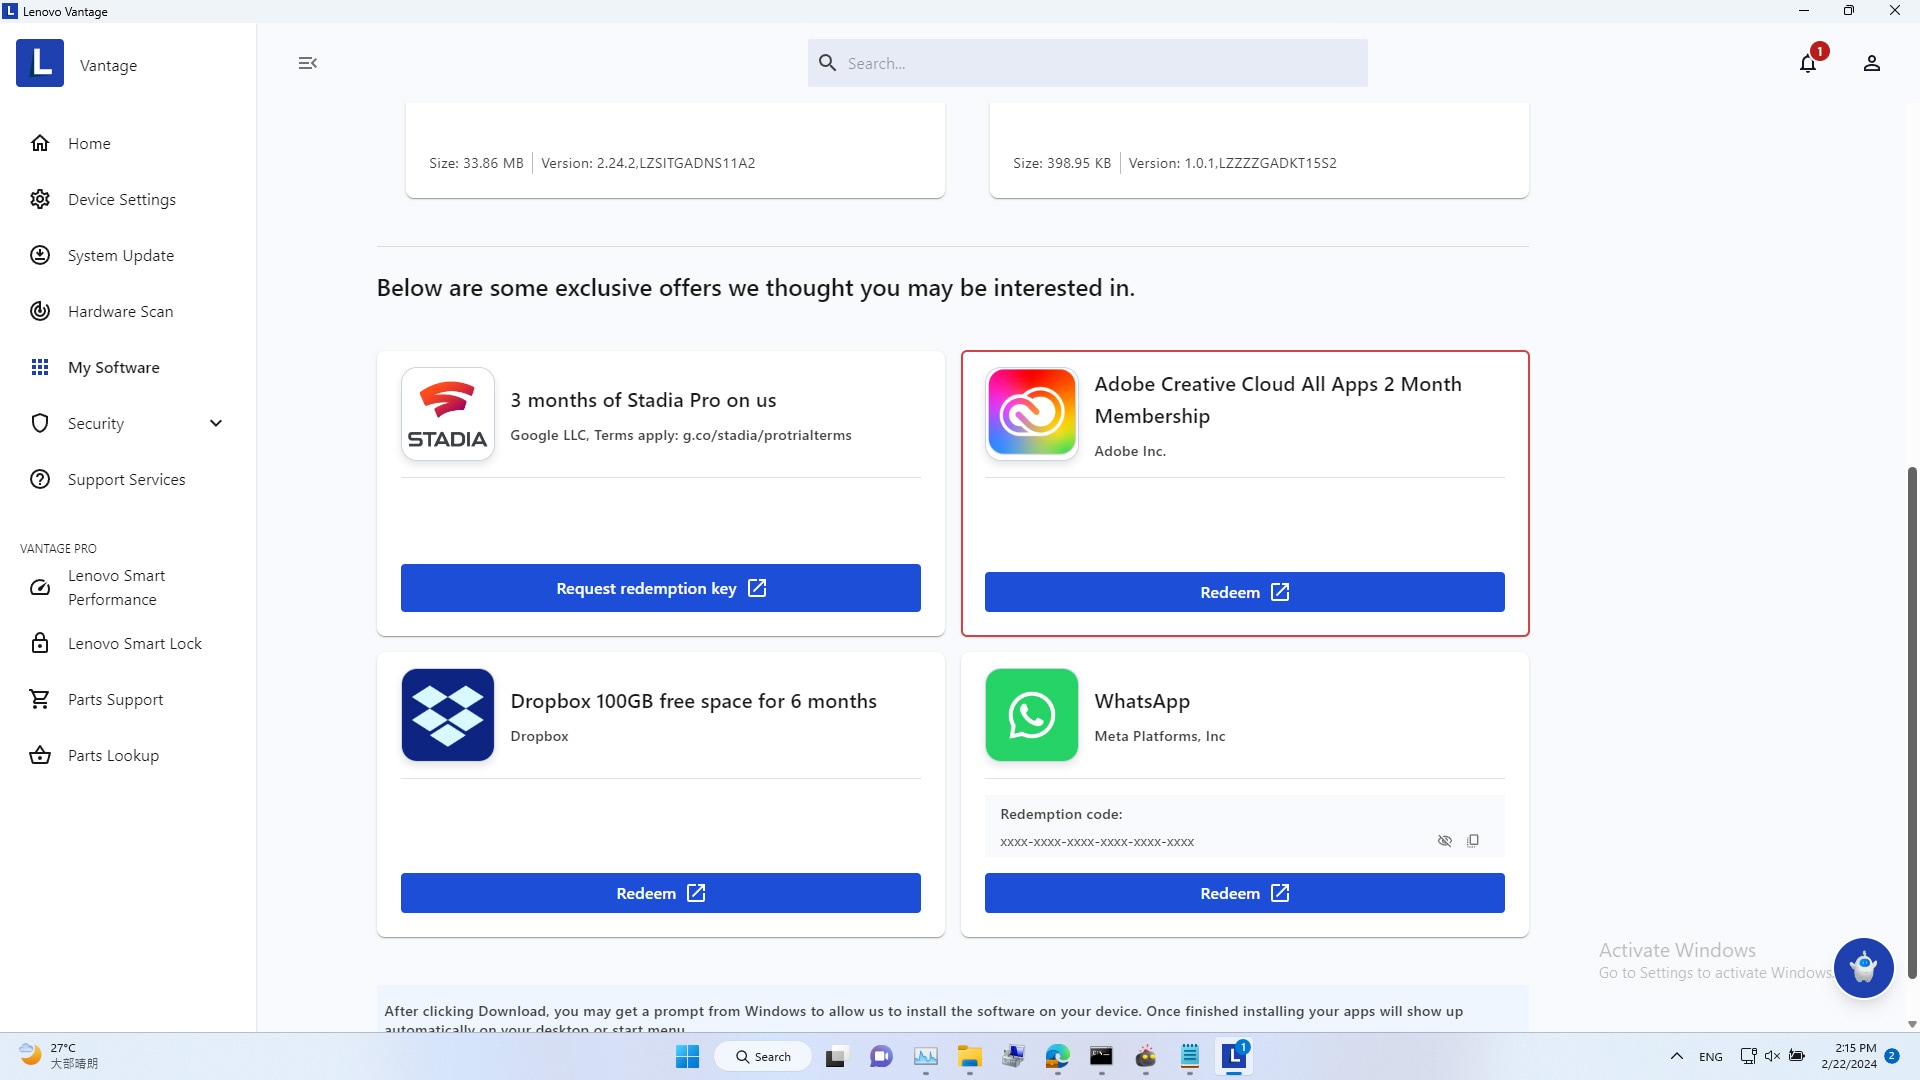Show hidden system tray icons

(1677, 1056)
